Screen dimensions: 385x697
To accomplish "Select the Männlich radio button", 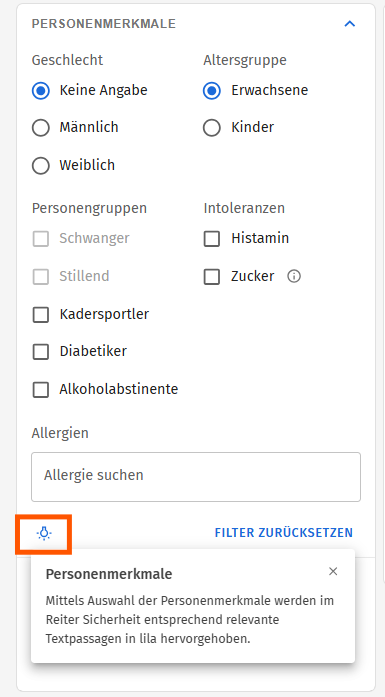I will pos(41,128).
